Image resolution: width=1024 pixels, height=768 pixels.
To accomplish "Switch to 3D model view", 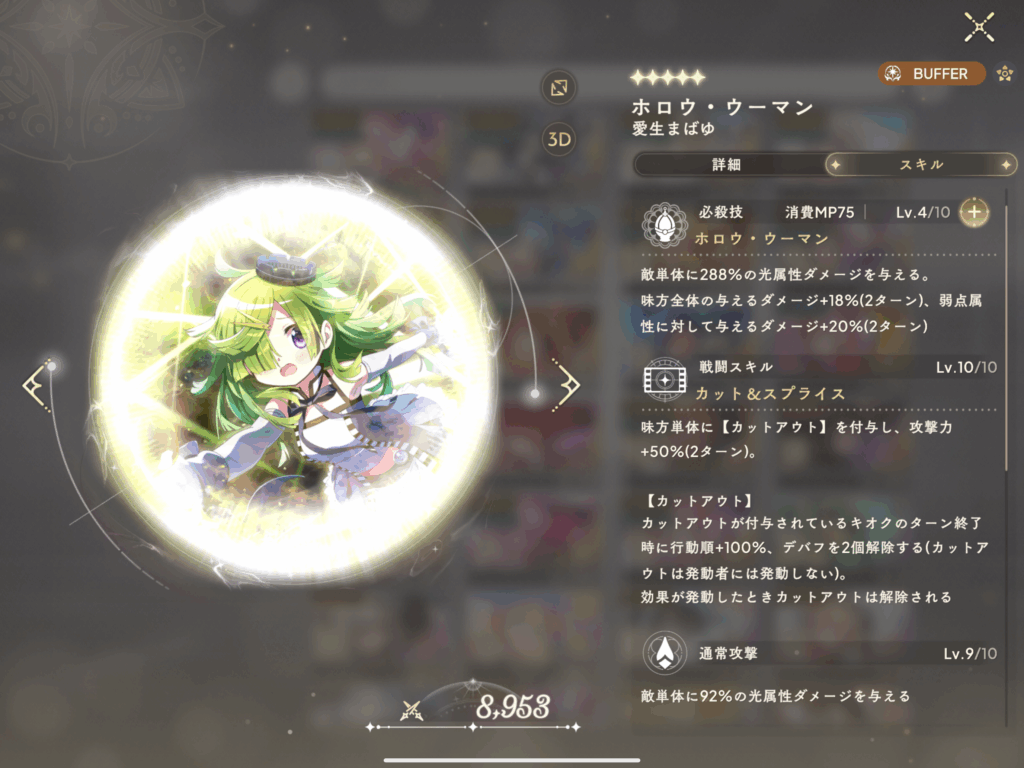I will tap(559, 139).
